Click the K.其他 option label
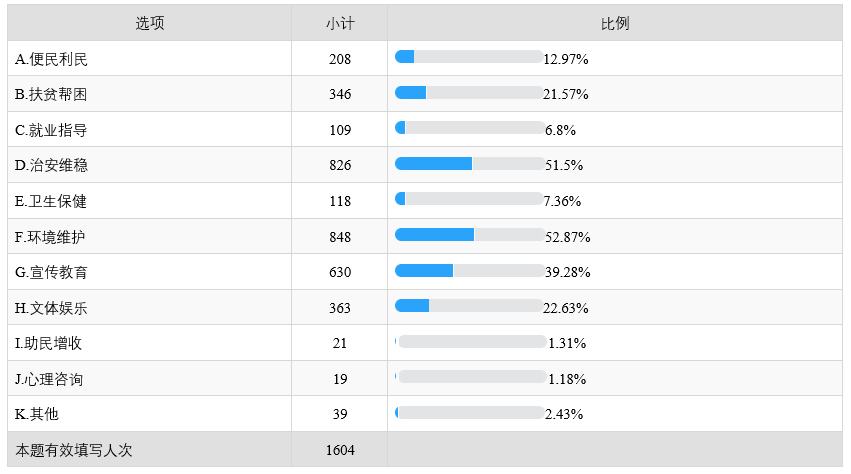Viewport: 851px width, 474px height. tap(38, 414)
